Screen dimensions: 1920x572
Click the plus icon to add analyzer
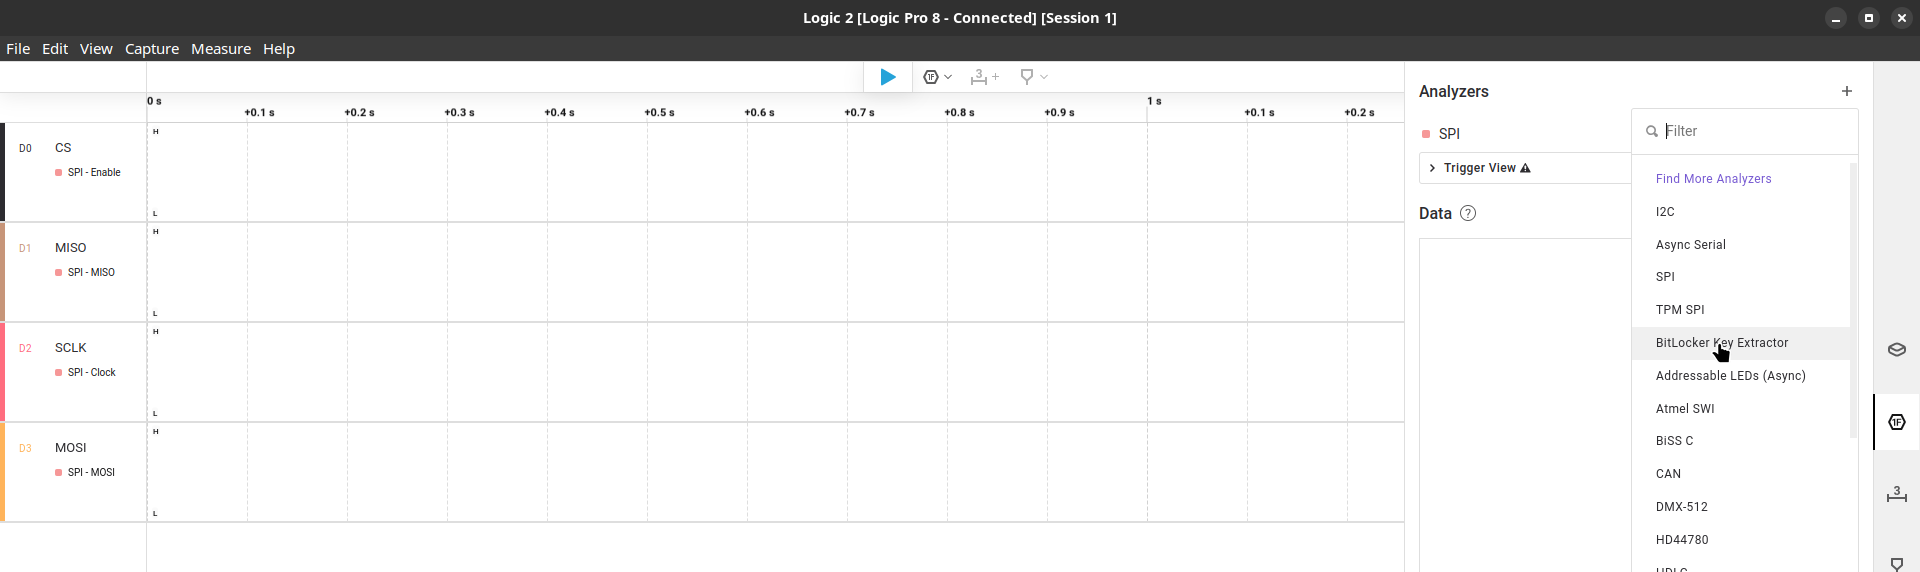pyautogui.click(x=1846, y=91)
